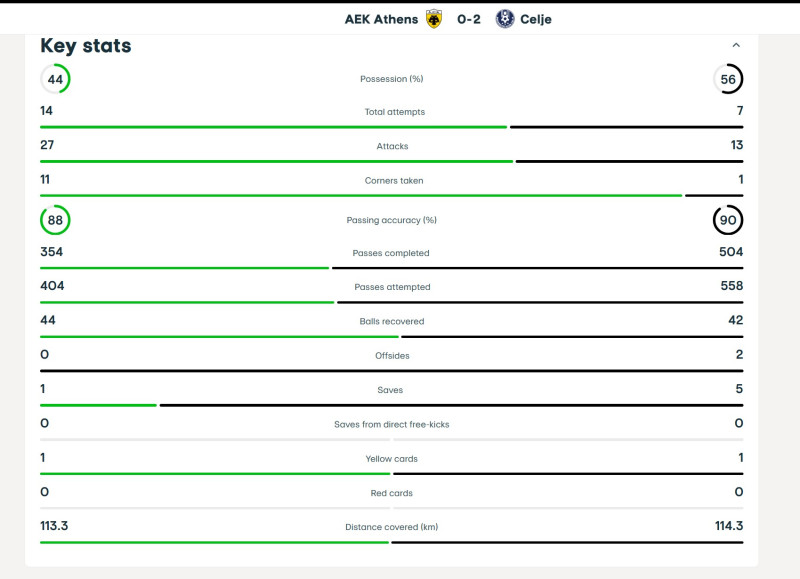This screenshot has width=800, height=579.
Task: Click the AEK Athens club crest
Action: [x=433, y=19]
